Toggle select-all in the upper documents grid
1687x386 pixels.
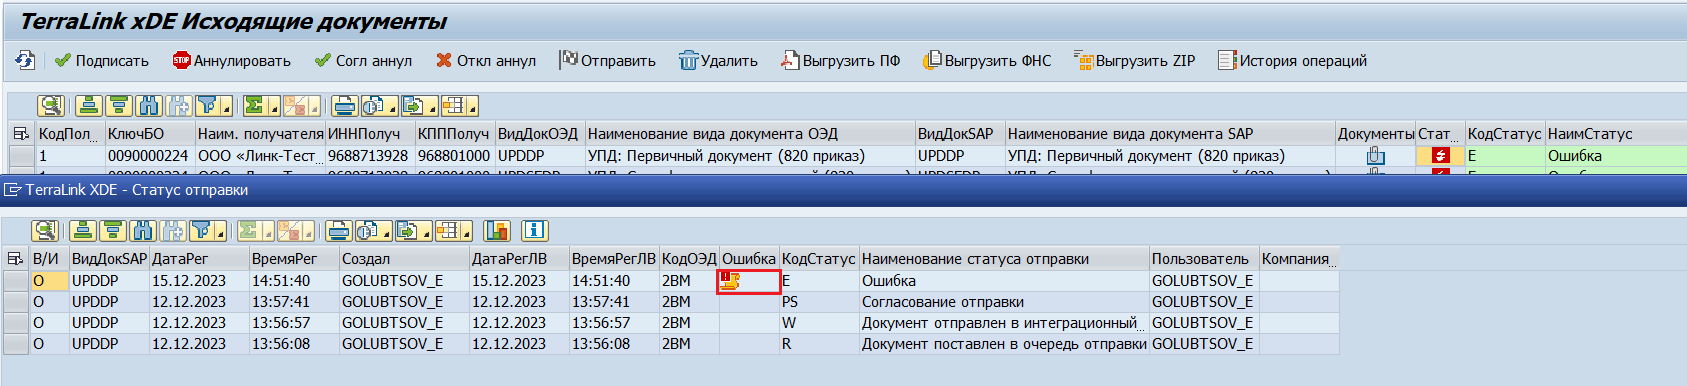tap(21, 133)
